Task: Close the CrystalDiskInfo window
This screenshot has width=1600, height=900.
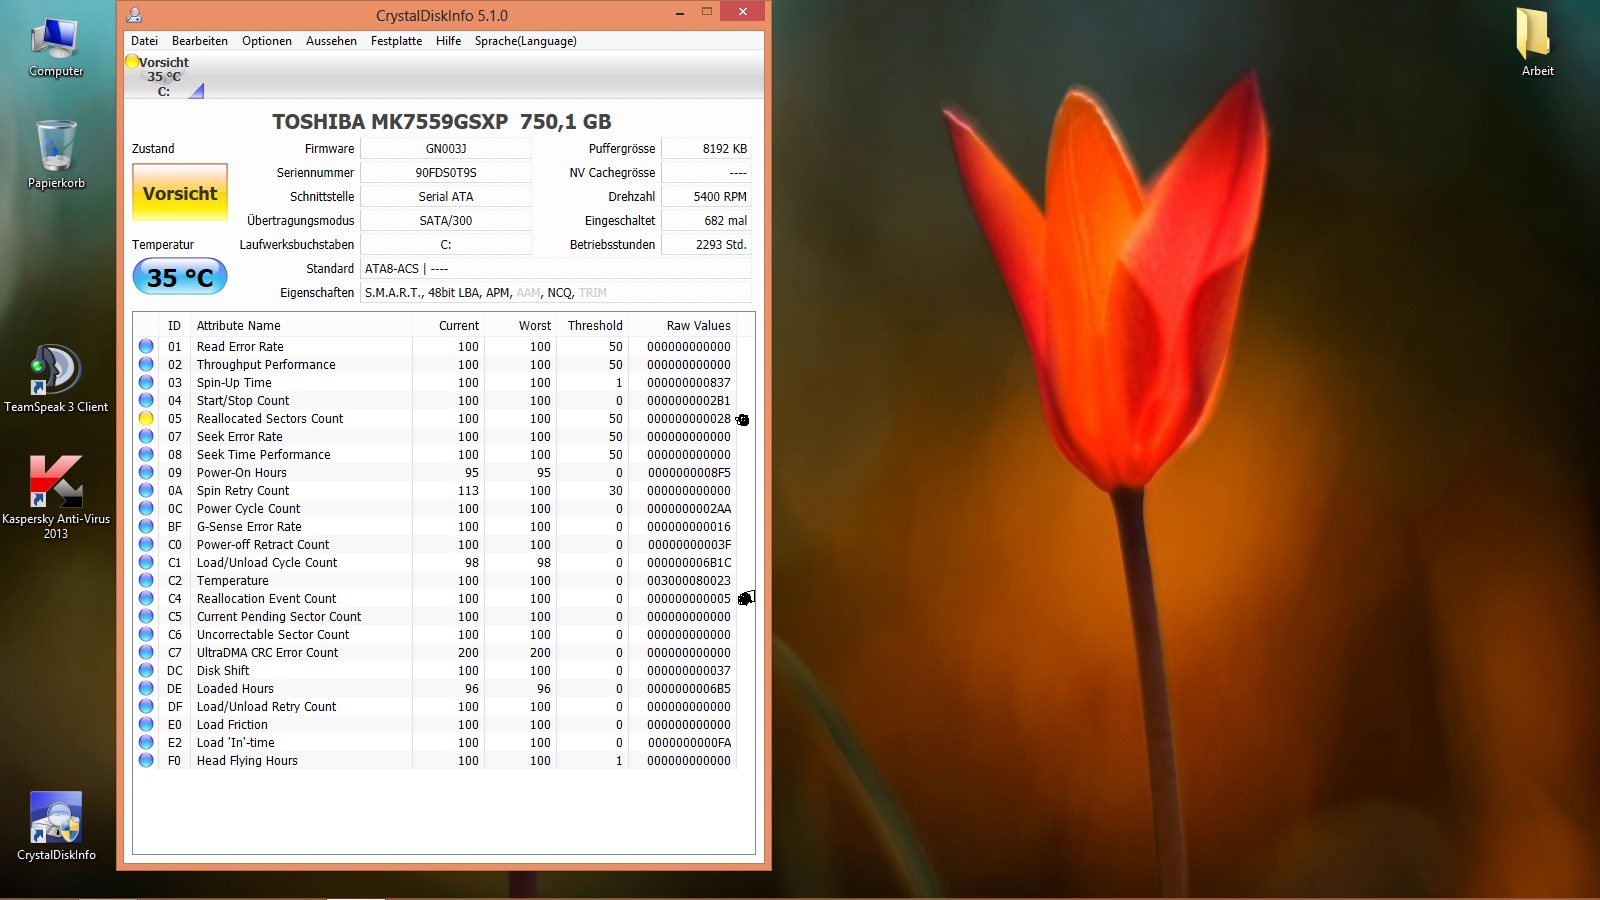Action: [743, 12]
